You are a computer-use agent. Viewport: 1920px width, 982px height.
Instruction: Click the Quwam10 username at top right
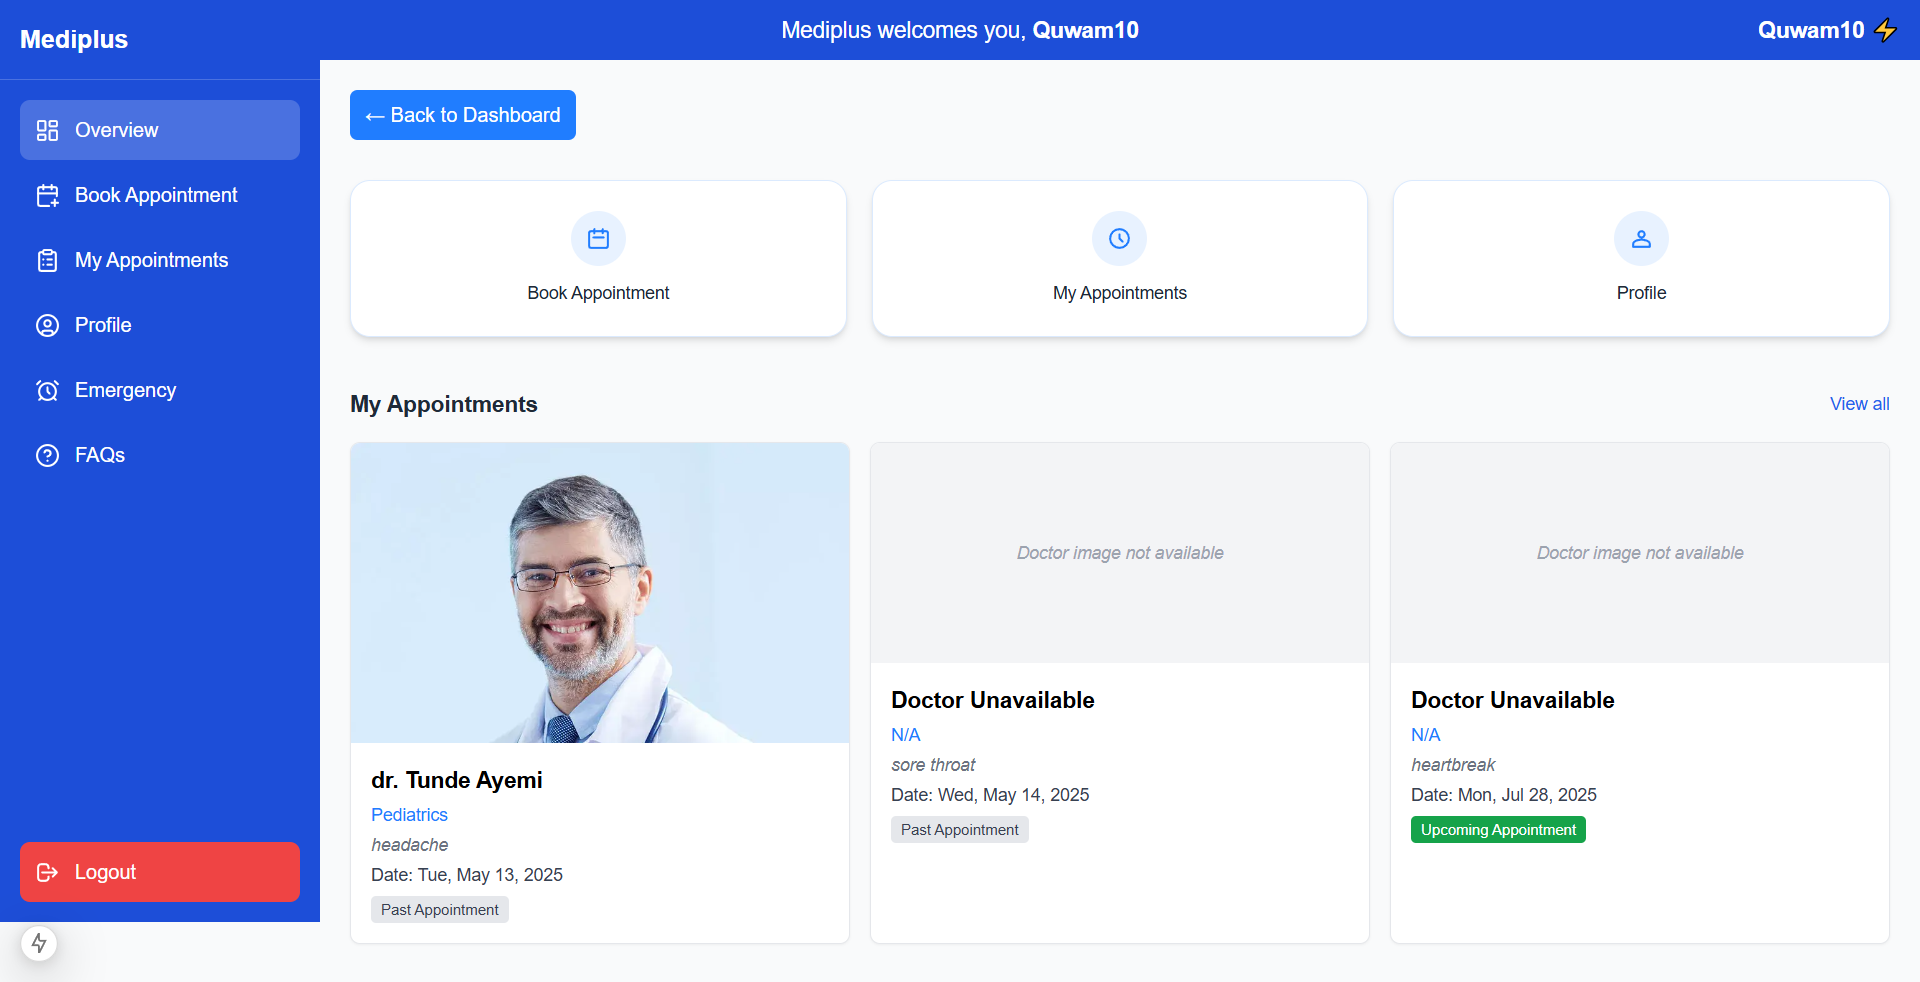click(1811, 30)
